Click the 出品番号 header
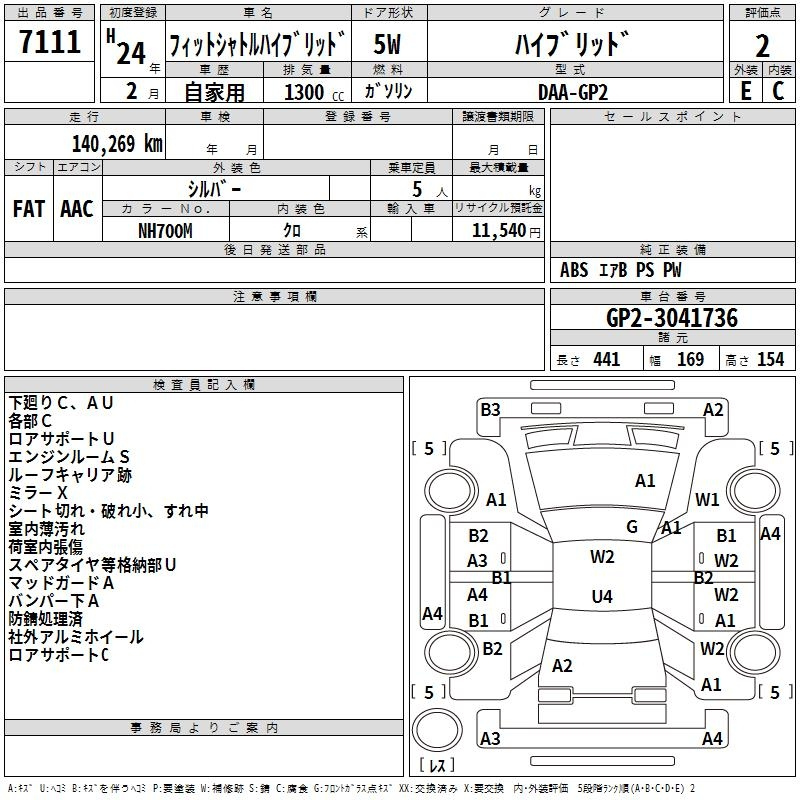The height and width of the screenshot is (800, 800). coord(49,13)
